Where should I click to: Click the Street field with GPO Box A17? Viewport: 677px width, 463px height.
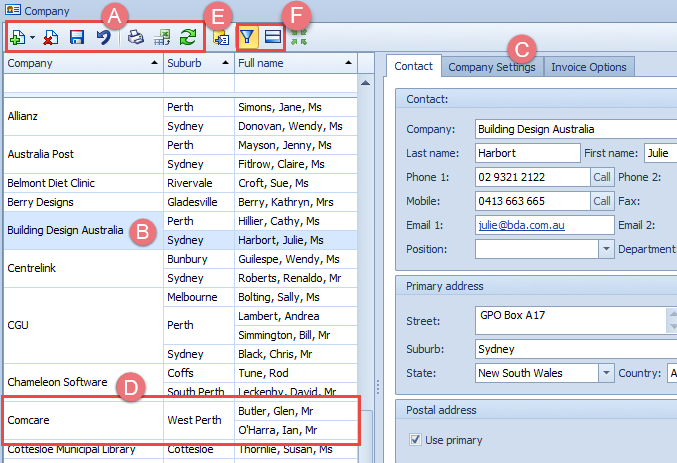(571, 320)
